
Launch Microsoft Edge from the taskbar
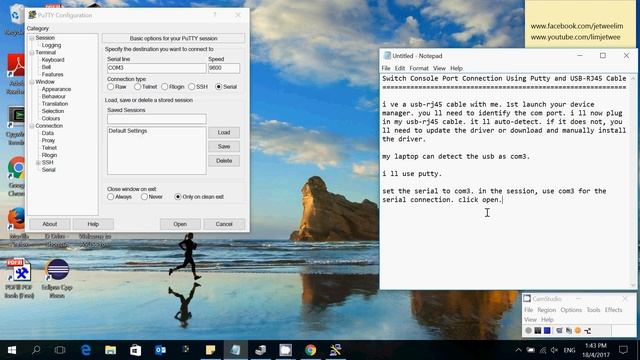click(x=86, y=350)
